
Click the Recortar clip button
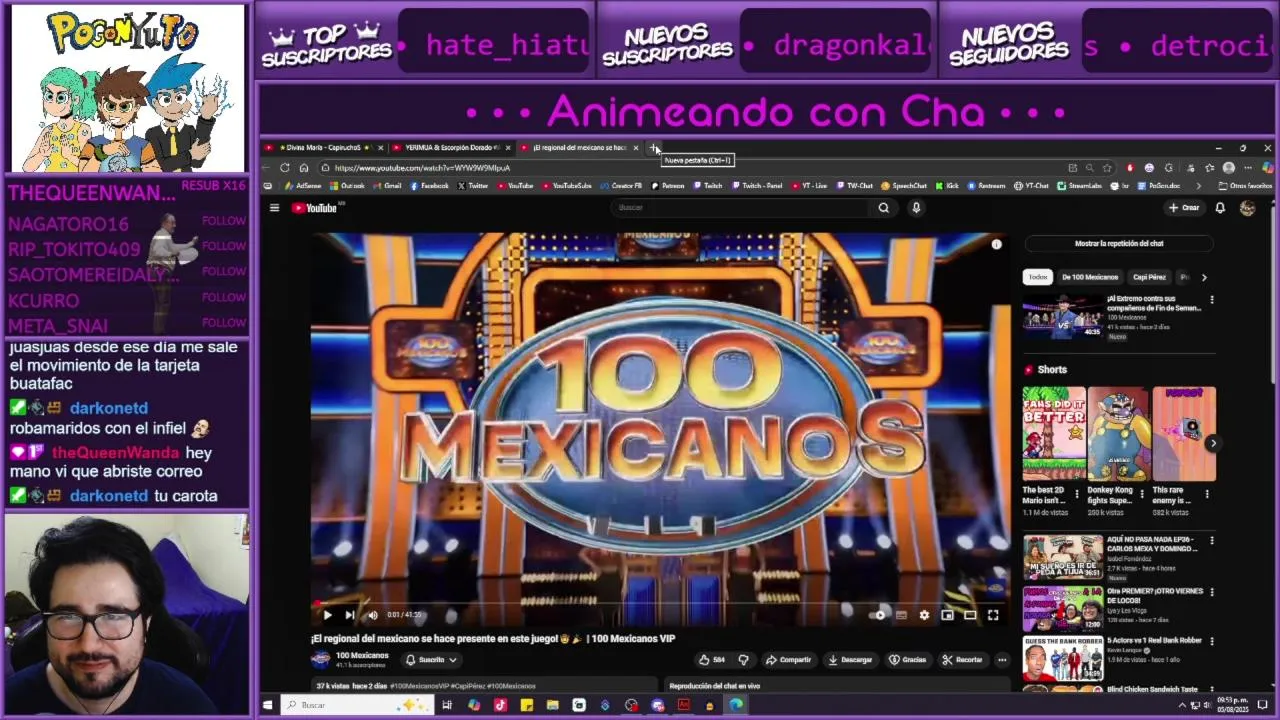click(962, 660)
